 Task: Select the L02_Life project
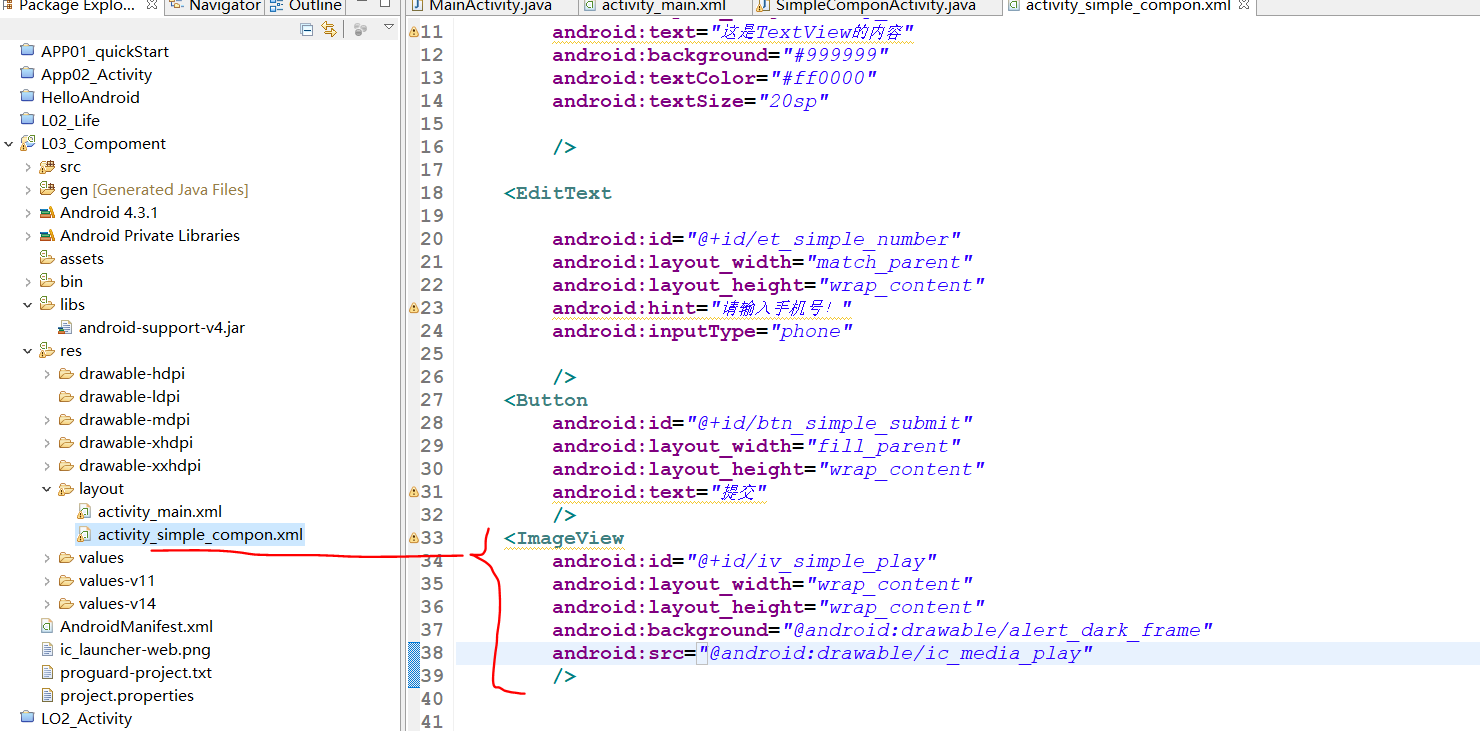click(x=70, y=120)
